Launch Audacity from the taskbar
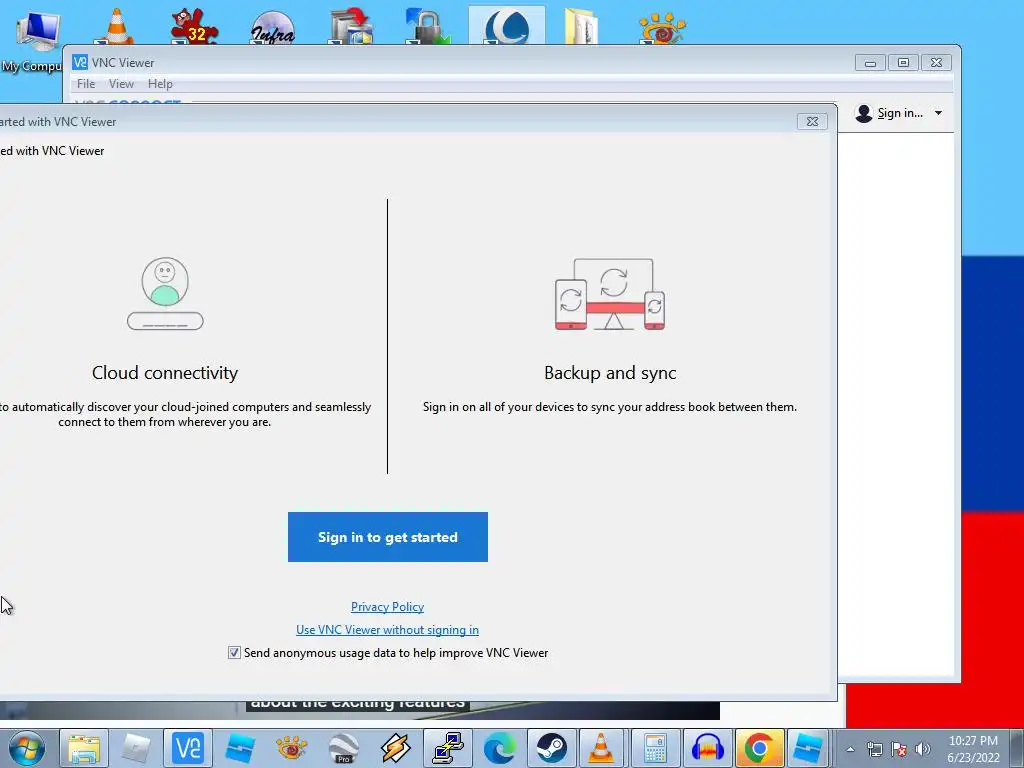Screen dimensions: 1024x768 pyautogui.click(x=707, y=748)
